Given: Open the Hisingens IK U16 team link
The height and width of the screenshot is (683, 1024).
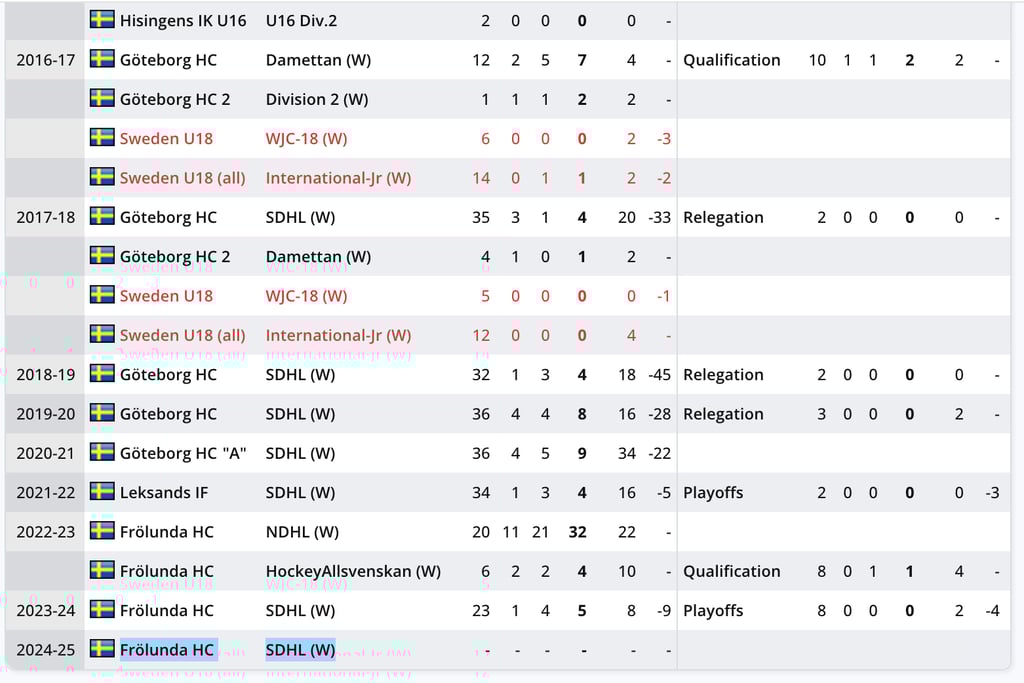Looking at the screenshot, I should click(x=183, y=21).
